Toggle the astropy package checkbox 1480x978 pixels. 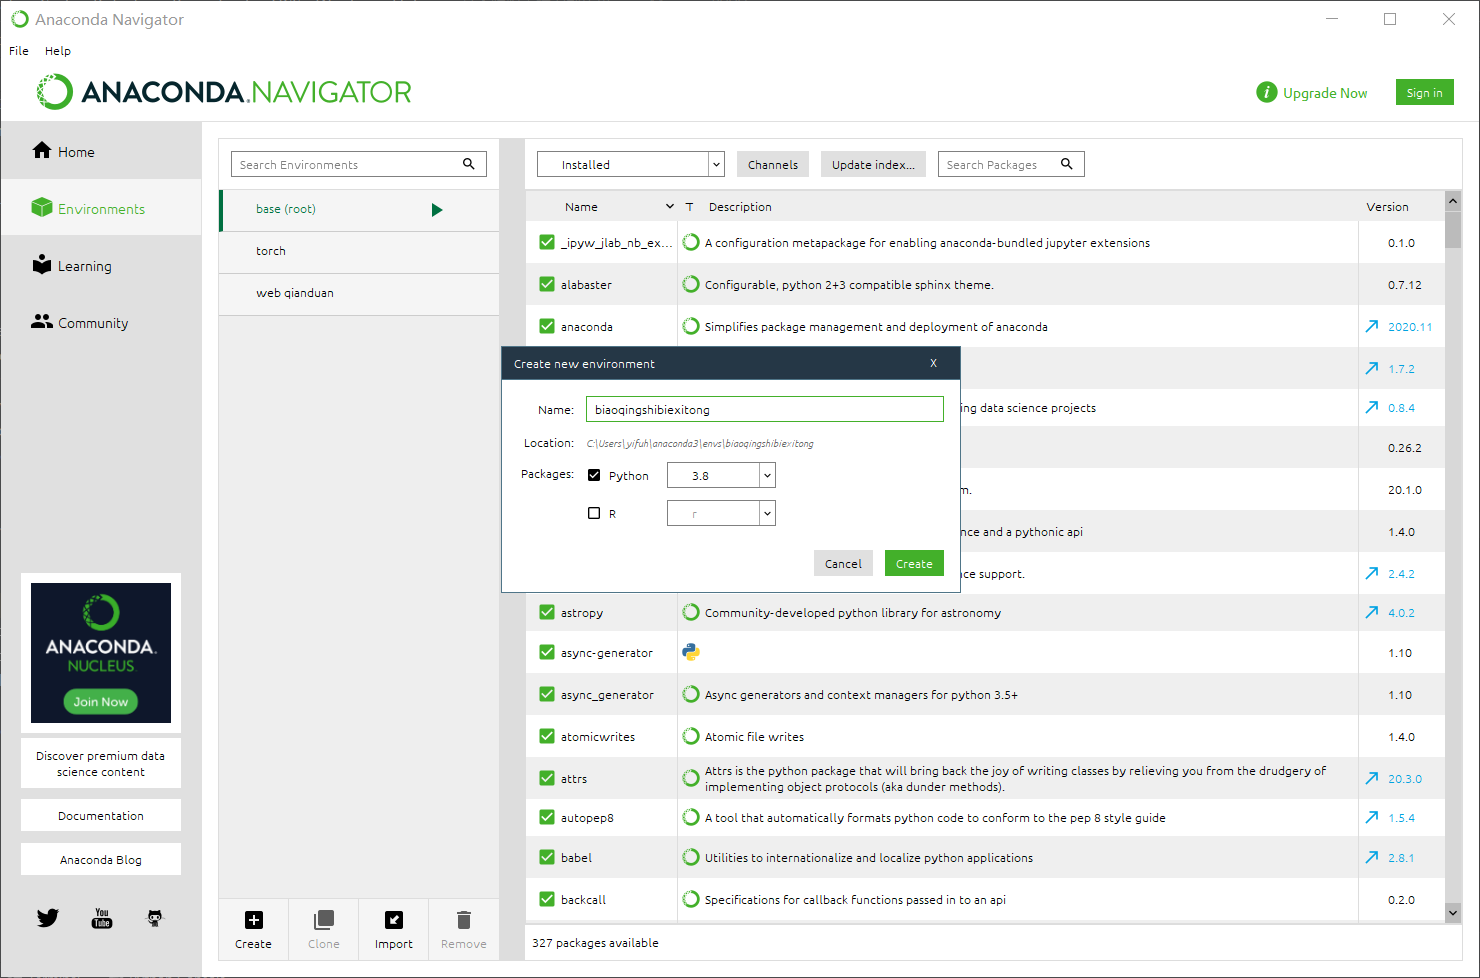click(x=547, y=612)
